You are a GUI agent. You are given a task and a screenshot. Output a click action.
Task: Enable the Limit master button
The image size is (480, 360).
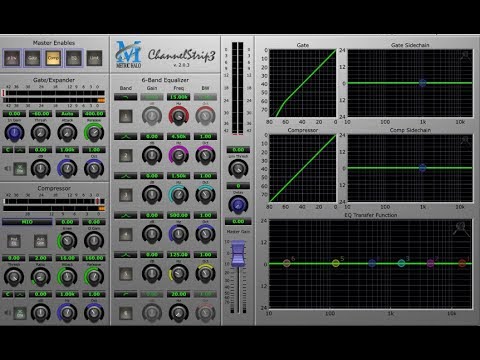pos(94,58)
